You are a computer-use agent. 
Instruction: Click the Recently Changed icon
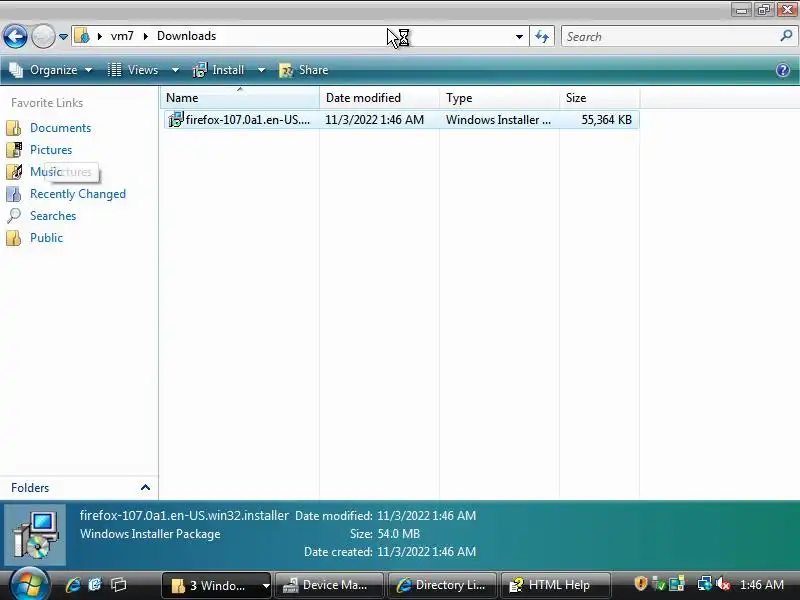pos(14,194)
